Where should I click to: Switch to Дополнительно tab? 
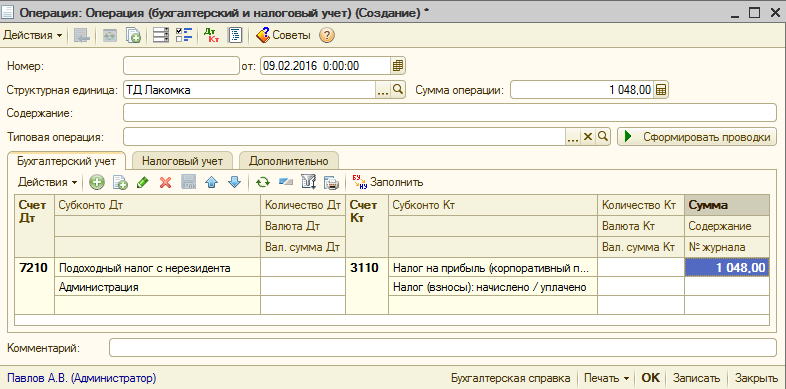click(x=289, y=161)
